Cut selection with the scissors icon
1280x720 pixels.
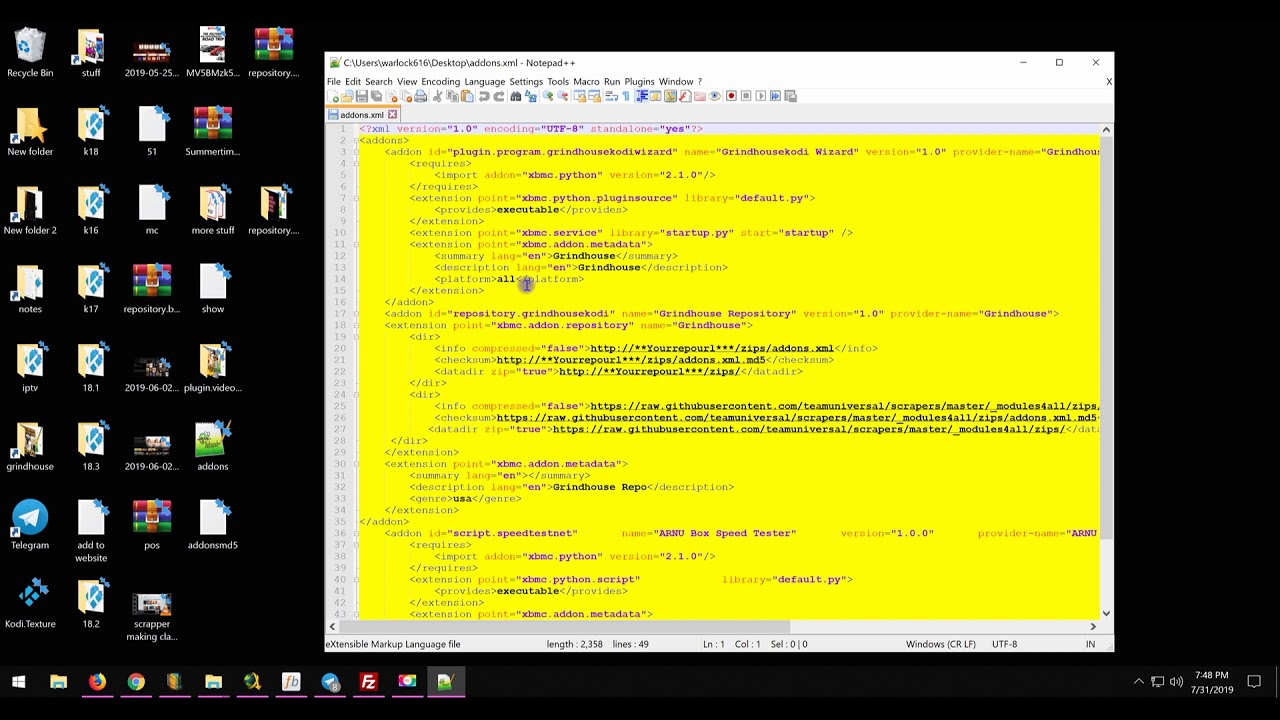click(x=437, y=96)
